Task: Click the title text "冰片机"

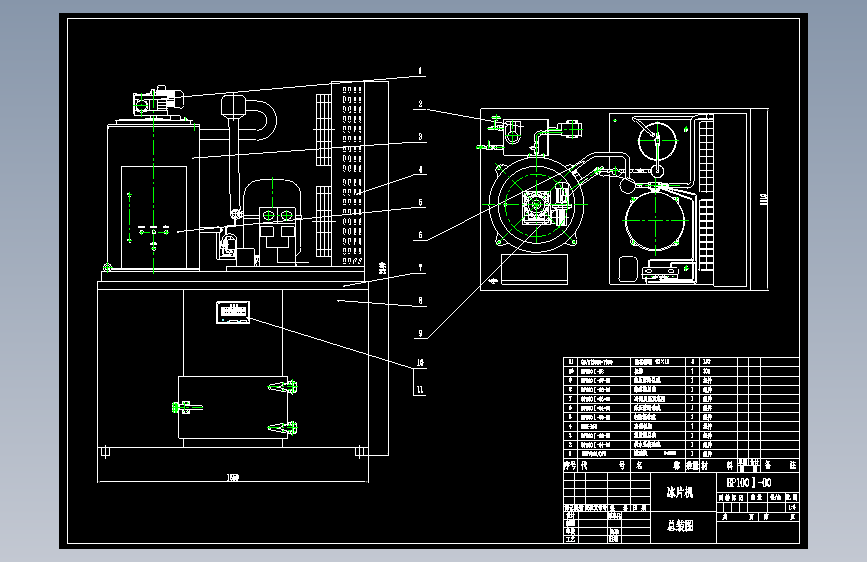Action: pos(680,492)
